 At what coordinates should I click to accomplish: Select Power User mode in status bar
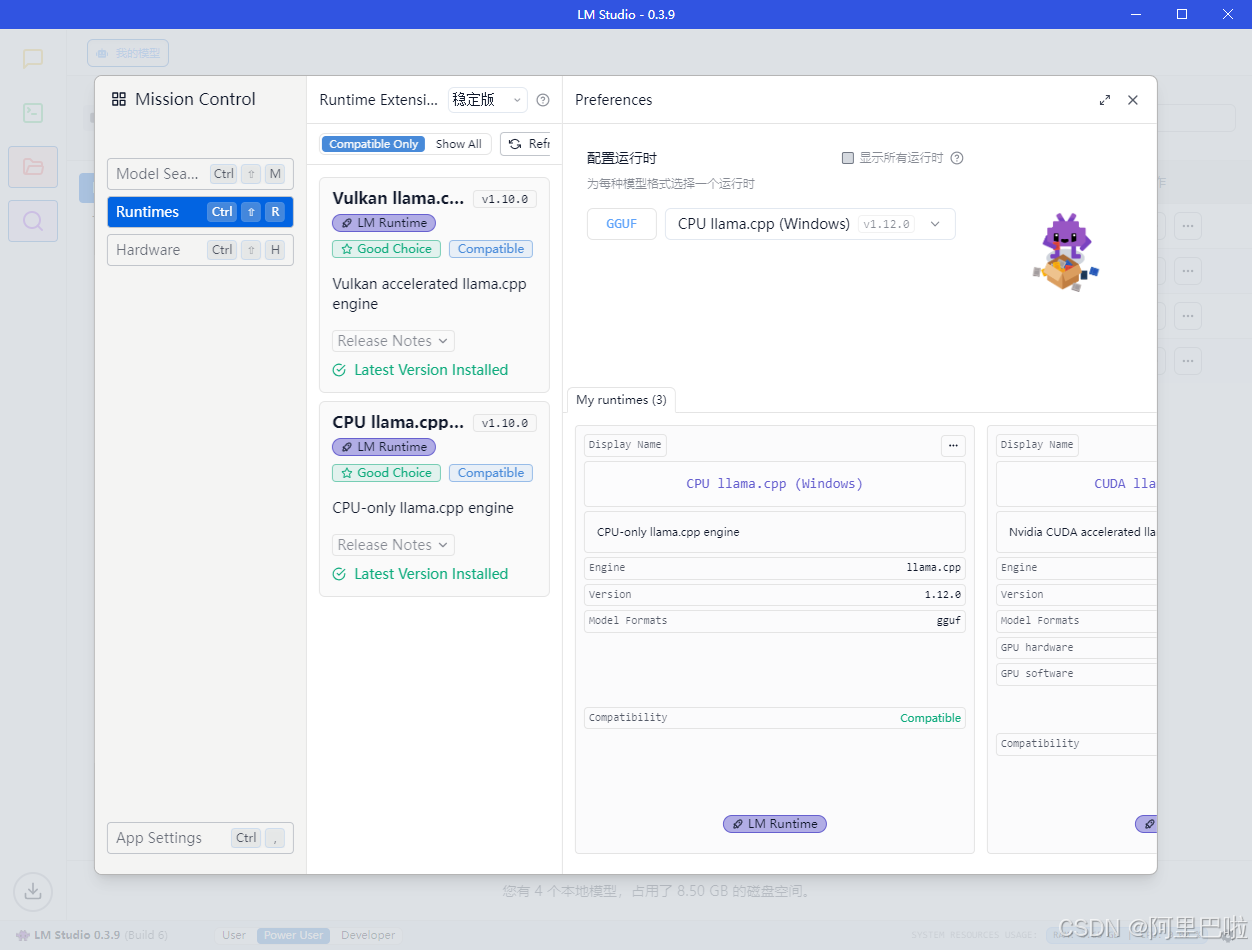click(293, 935)
